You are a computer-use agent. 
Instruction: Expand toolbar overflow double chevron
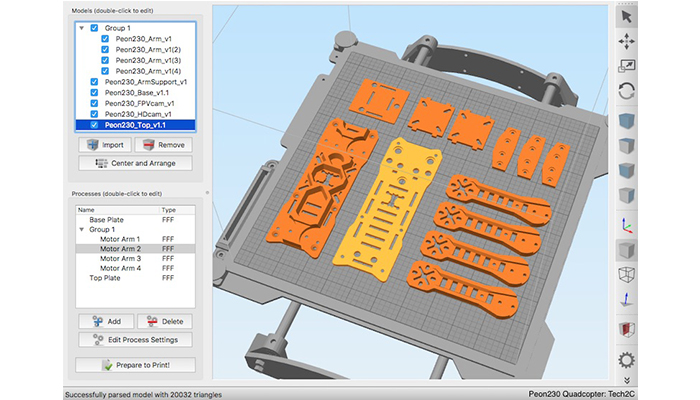pos(627,380)
